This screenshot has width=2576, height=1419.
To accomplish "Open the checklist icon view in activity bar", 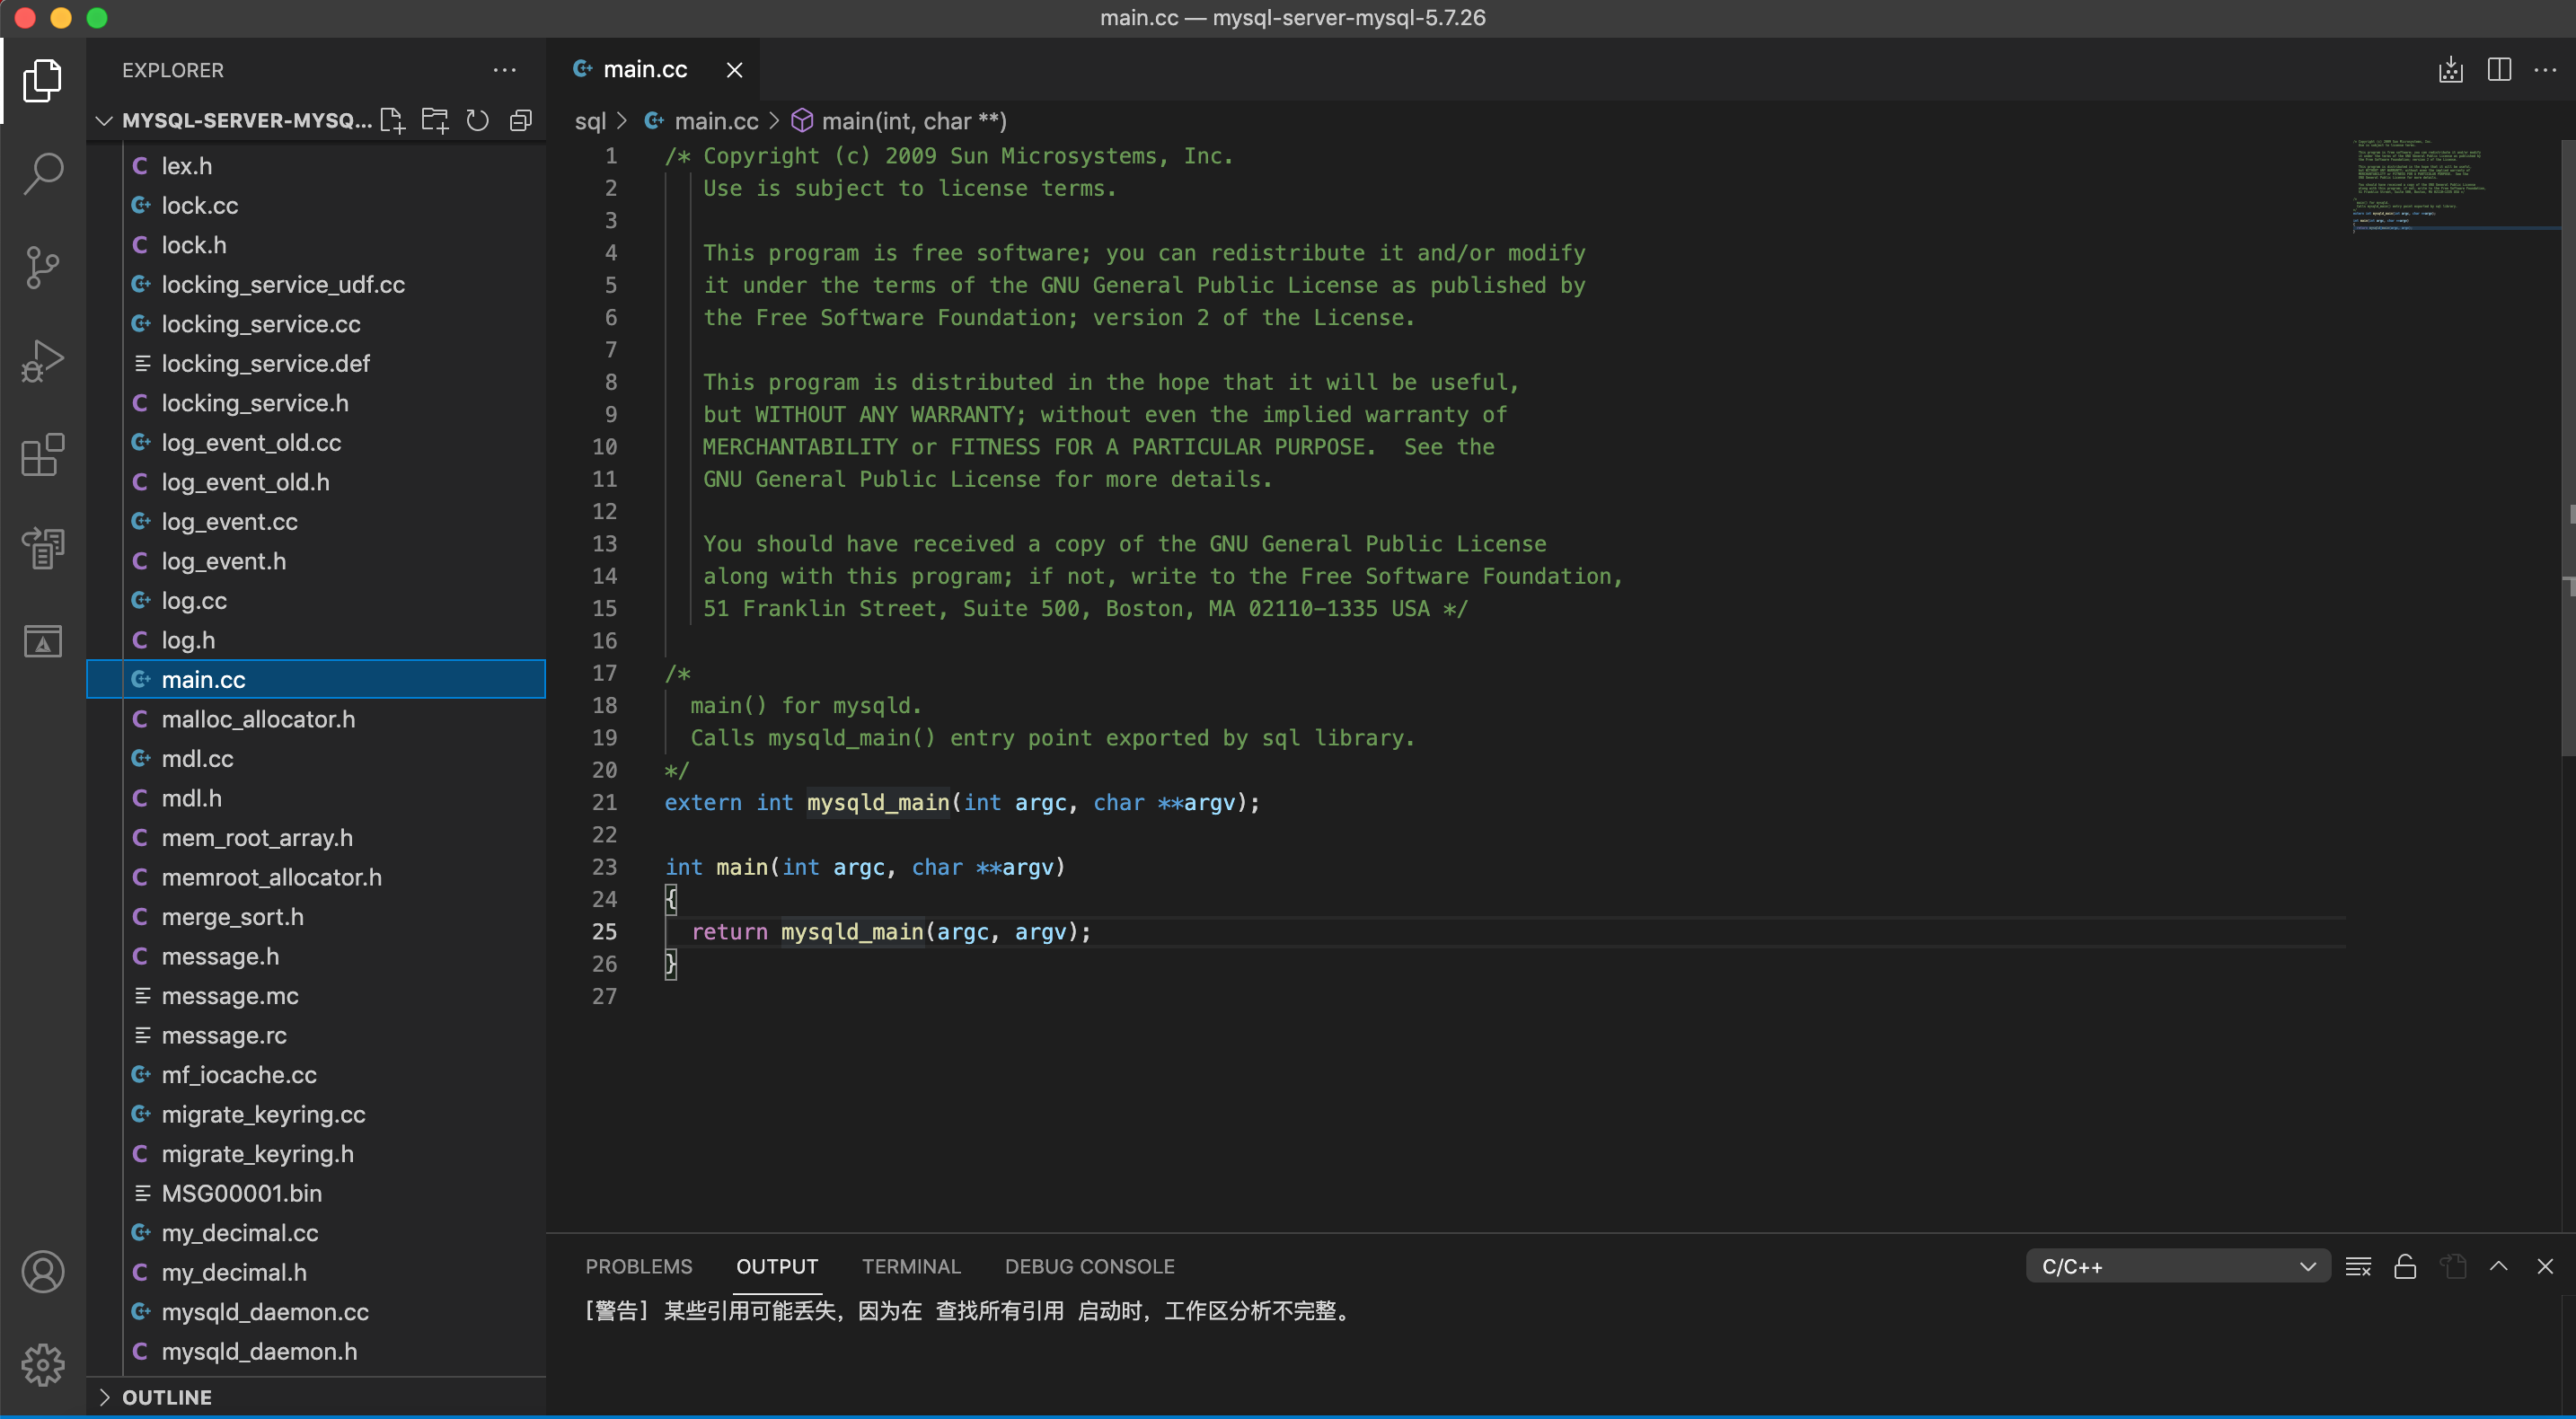I will pyautogui.click(x=42, y=547).
